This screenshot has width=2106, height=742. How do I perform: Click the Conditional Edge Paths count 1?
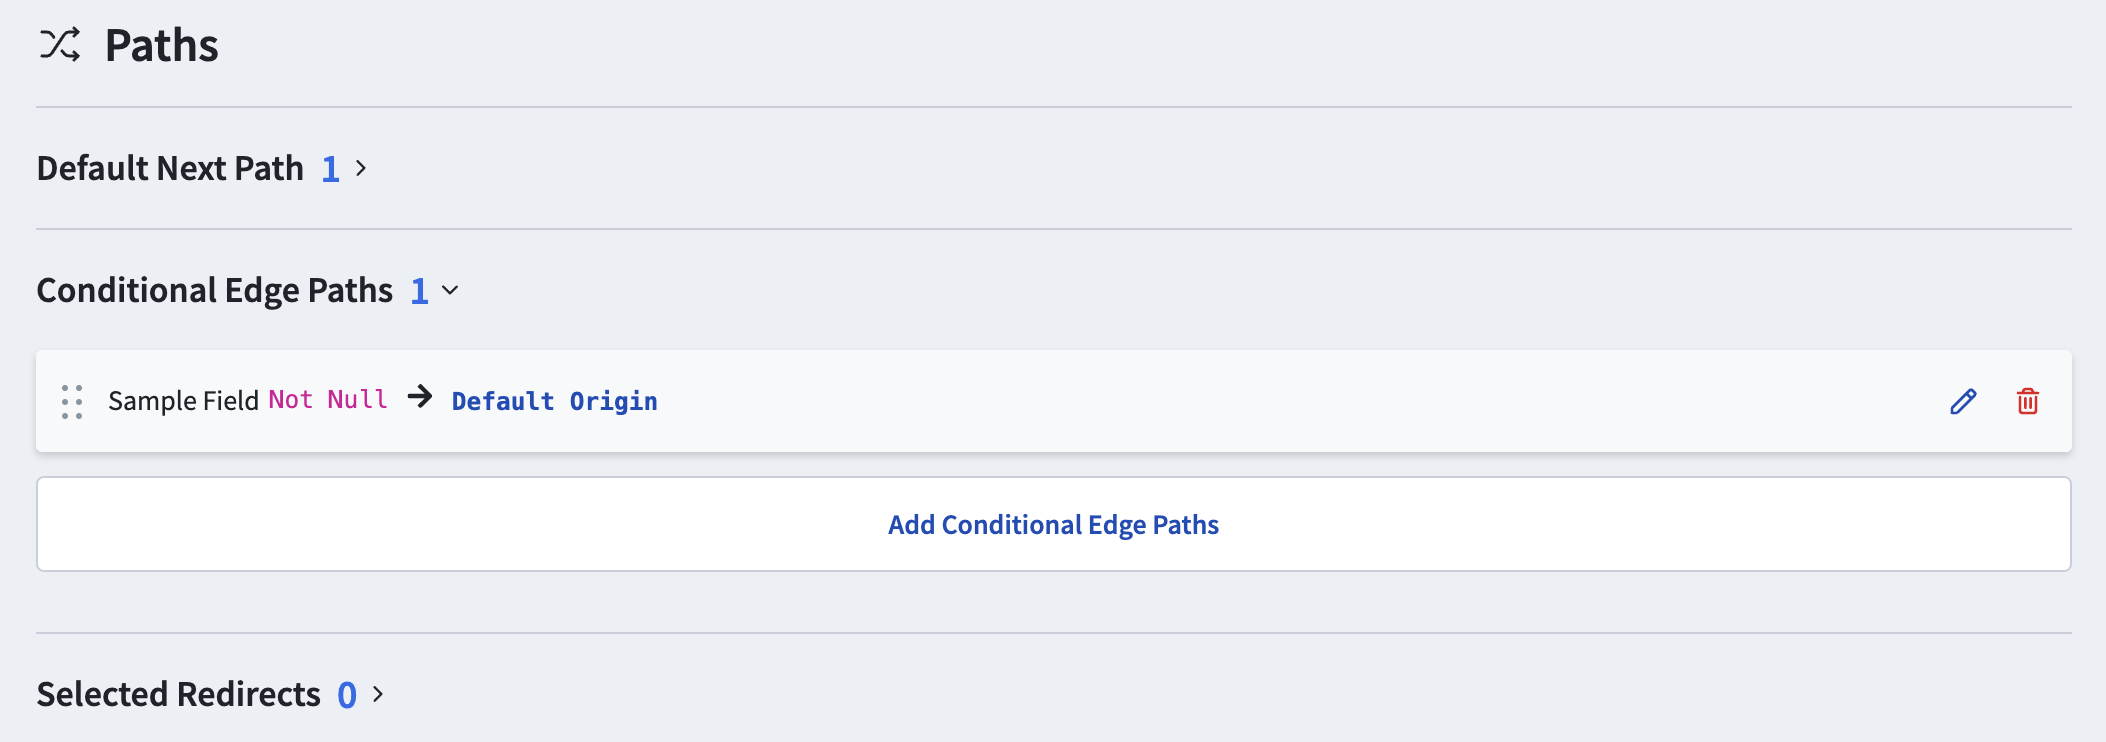(420, 291)
